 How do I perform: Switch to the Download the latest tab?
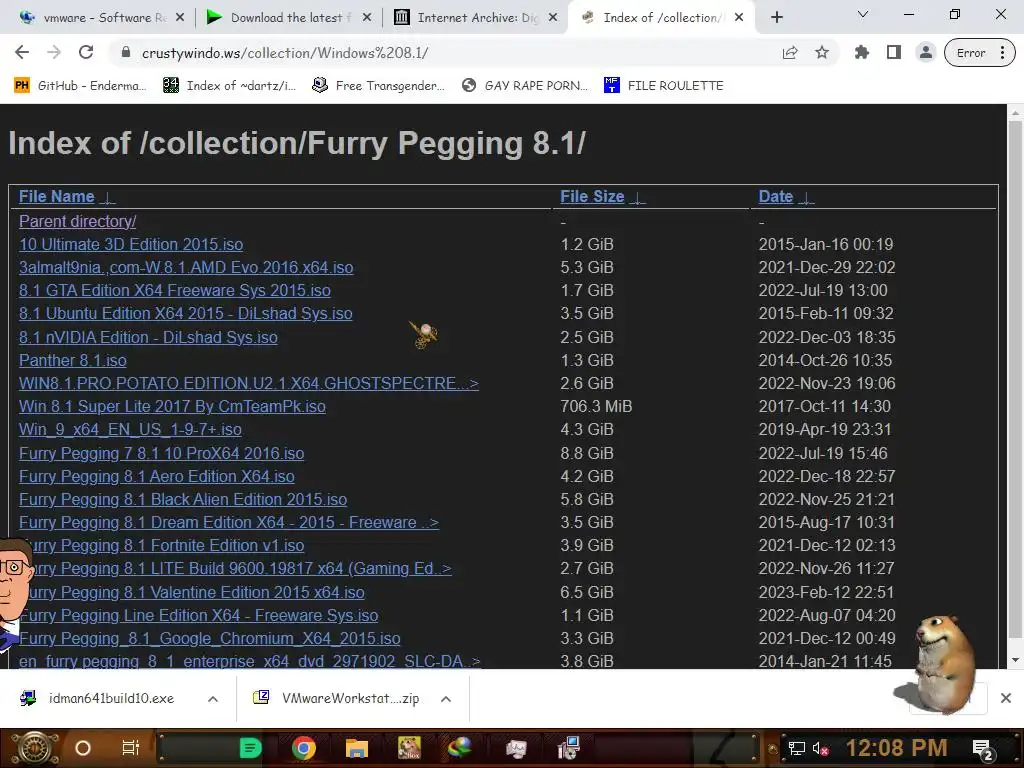(x=287, y=18)
